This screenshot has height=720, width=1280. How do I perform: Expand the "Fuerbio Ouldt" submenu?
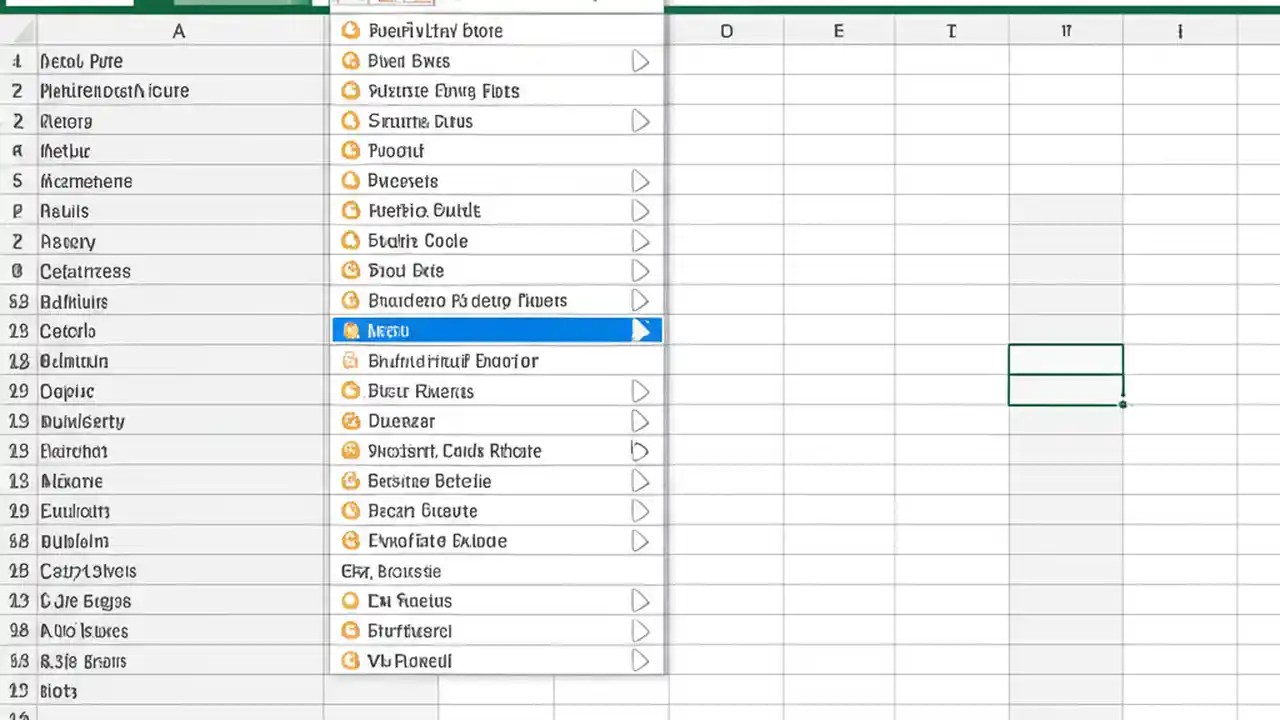click(x=640, y=210)
